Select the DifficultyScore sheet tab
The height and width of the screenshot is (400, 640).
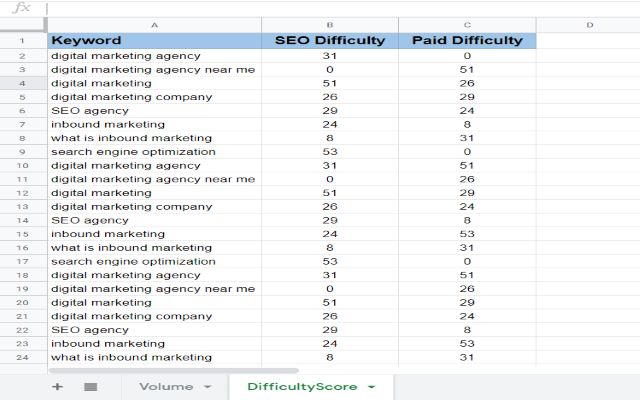(x=302, y=386)
